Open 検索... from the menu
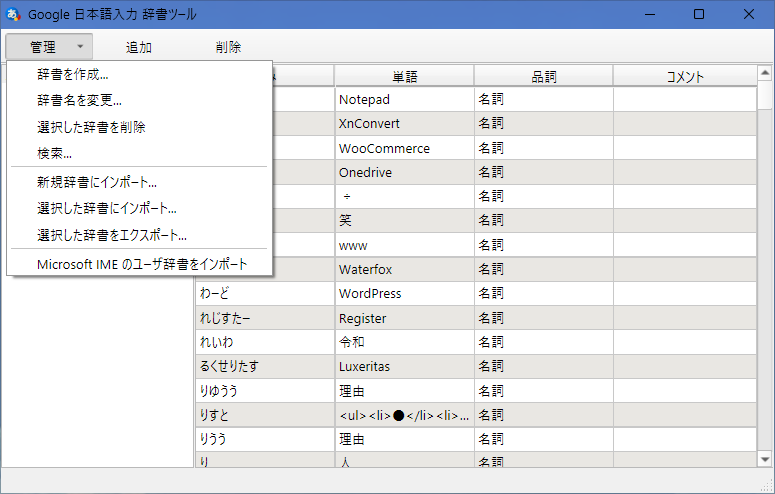The width and height of the screenshot is (775, 494). point(139,153)
